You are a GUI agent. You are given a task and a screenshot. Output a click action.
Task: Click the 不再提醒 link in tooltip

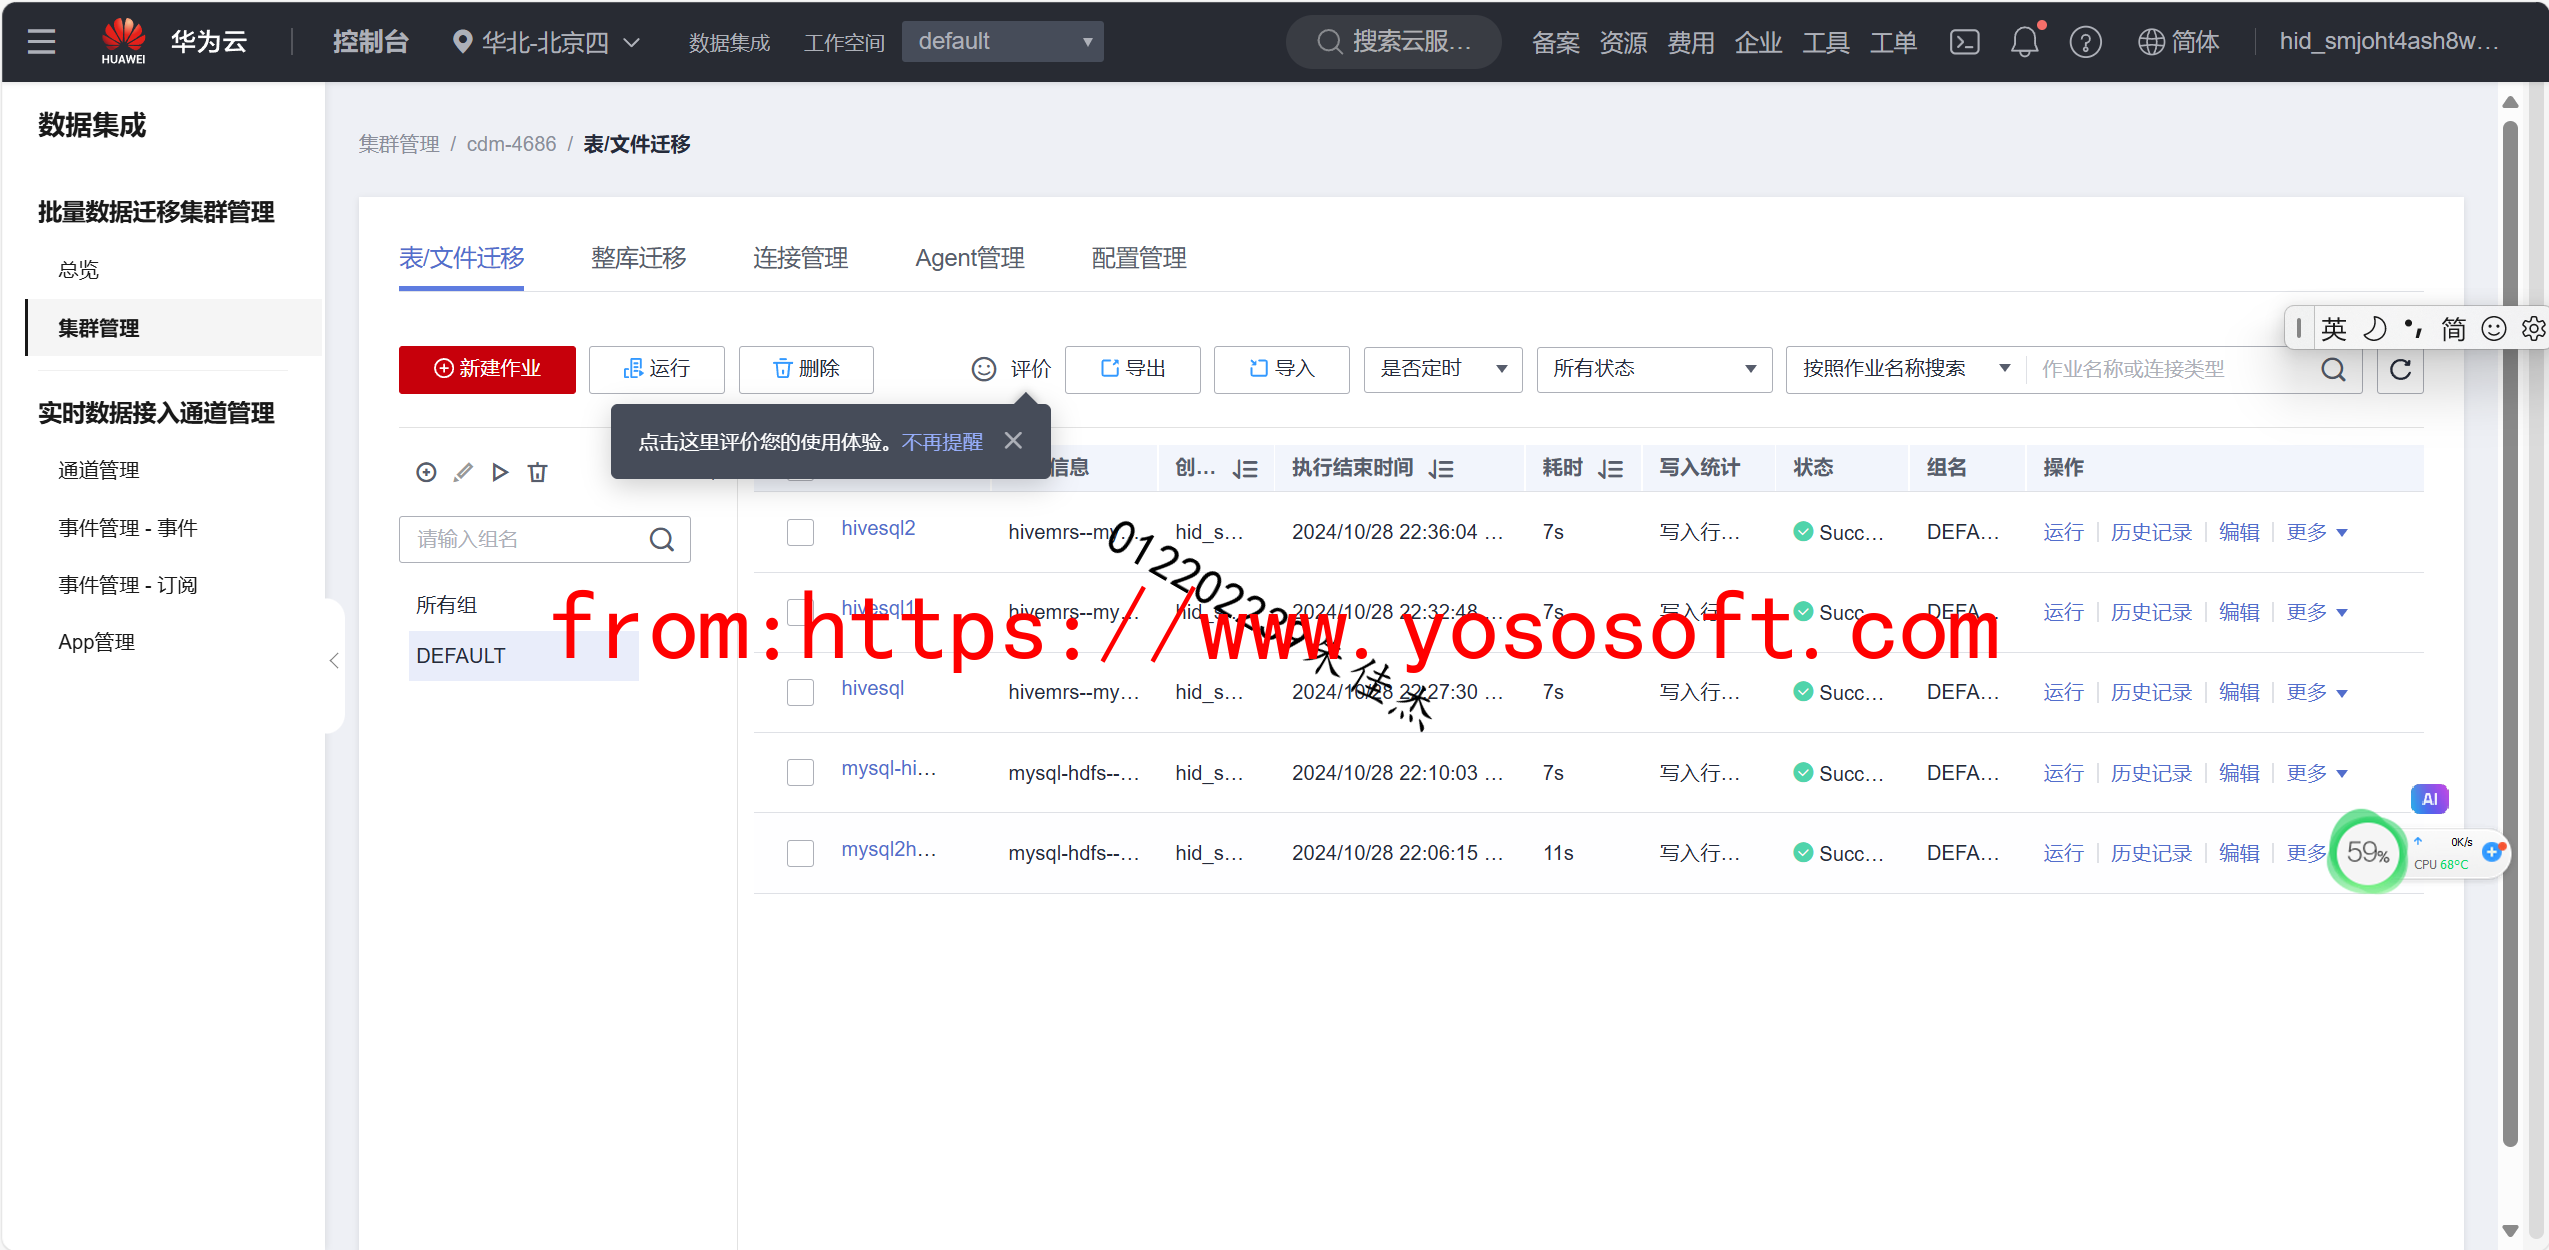point(942,442)
